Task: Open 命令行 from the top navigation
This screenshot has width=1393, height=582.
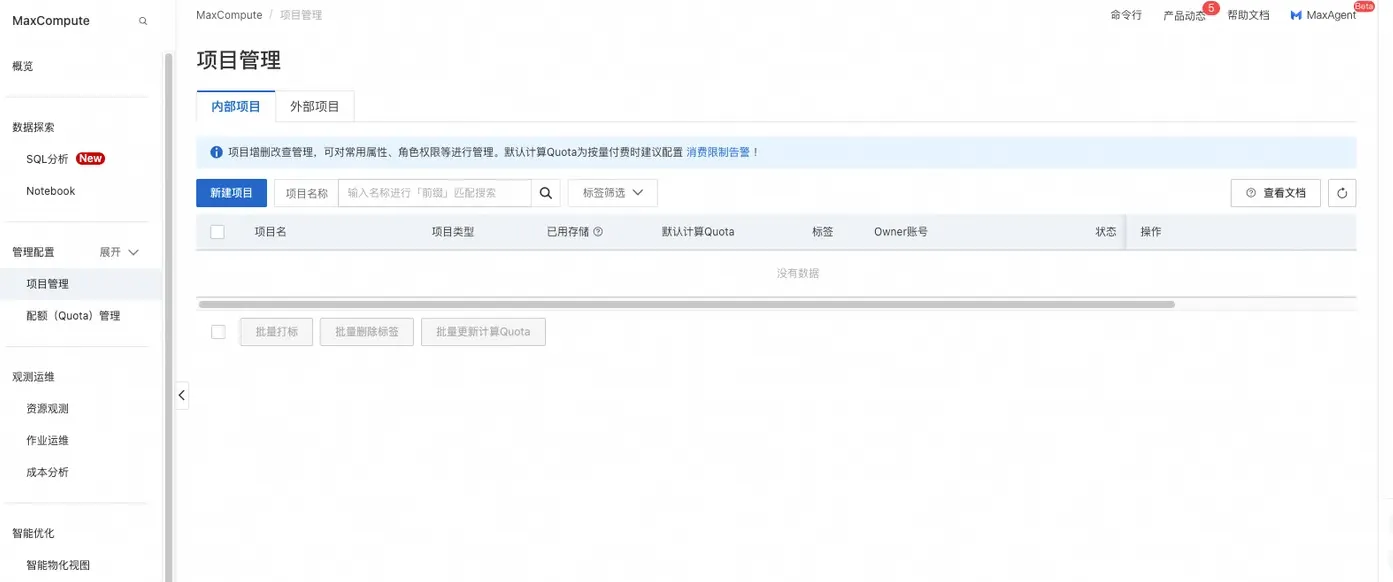Action: (1125, 15)
